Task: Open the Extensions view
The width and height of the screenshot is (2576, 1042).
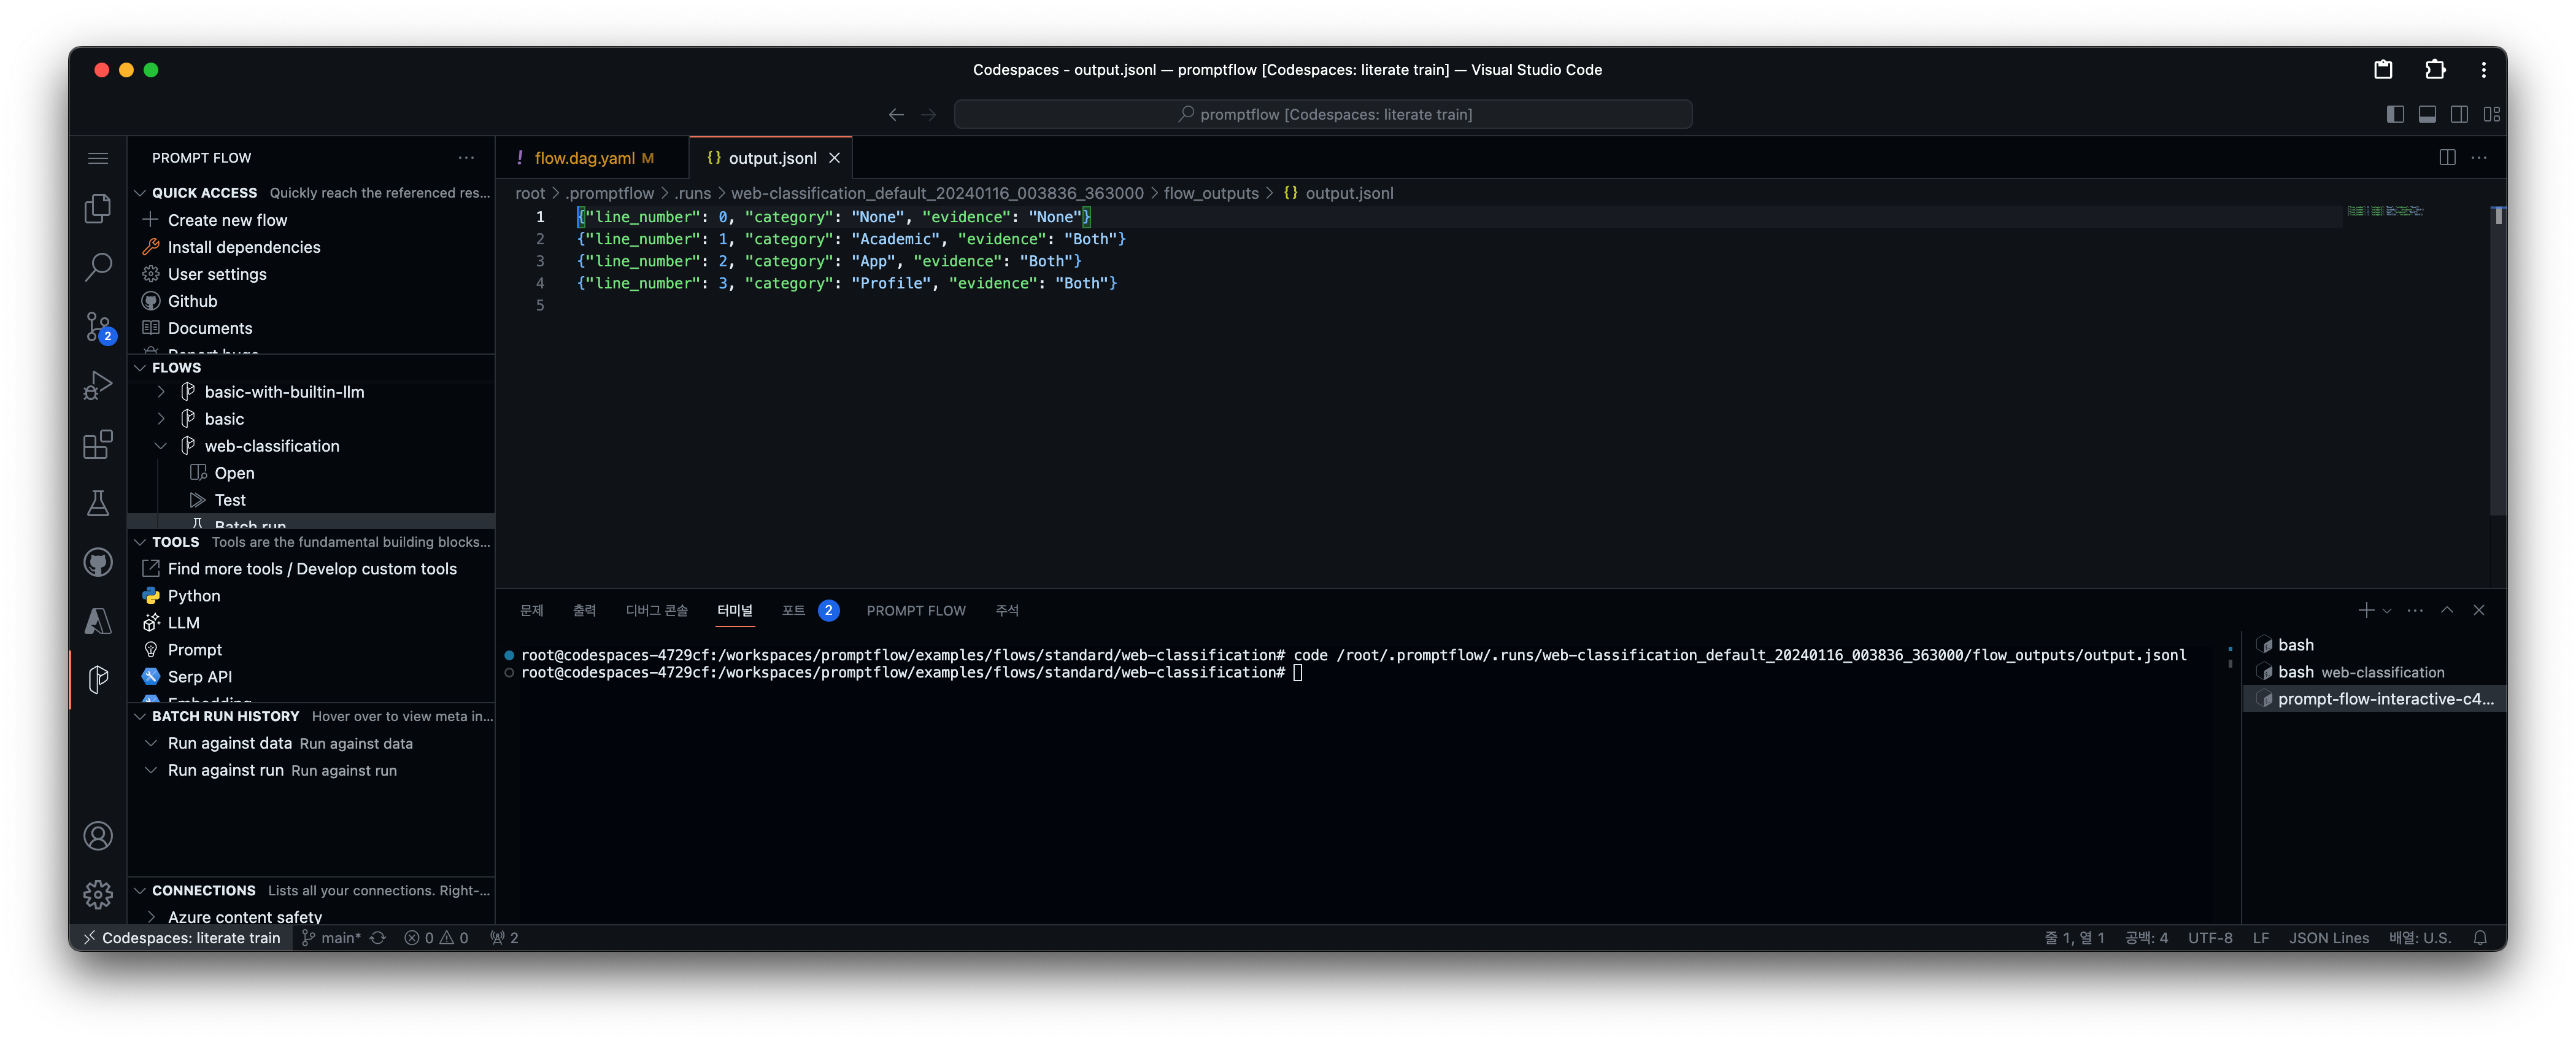Action: (x=98, y=444)
